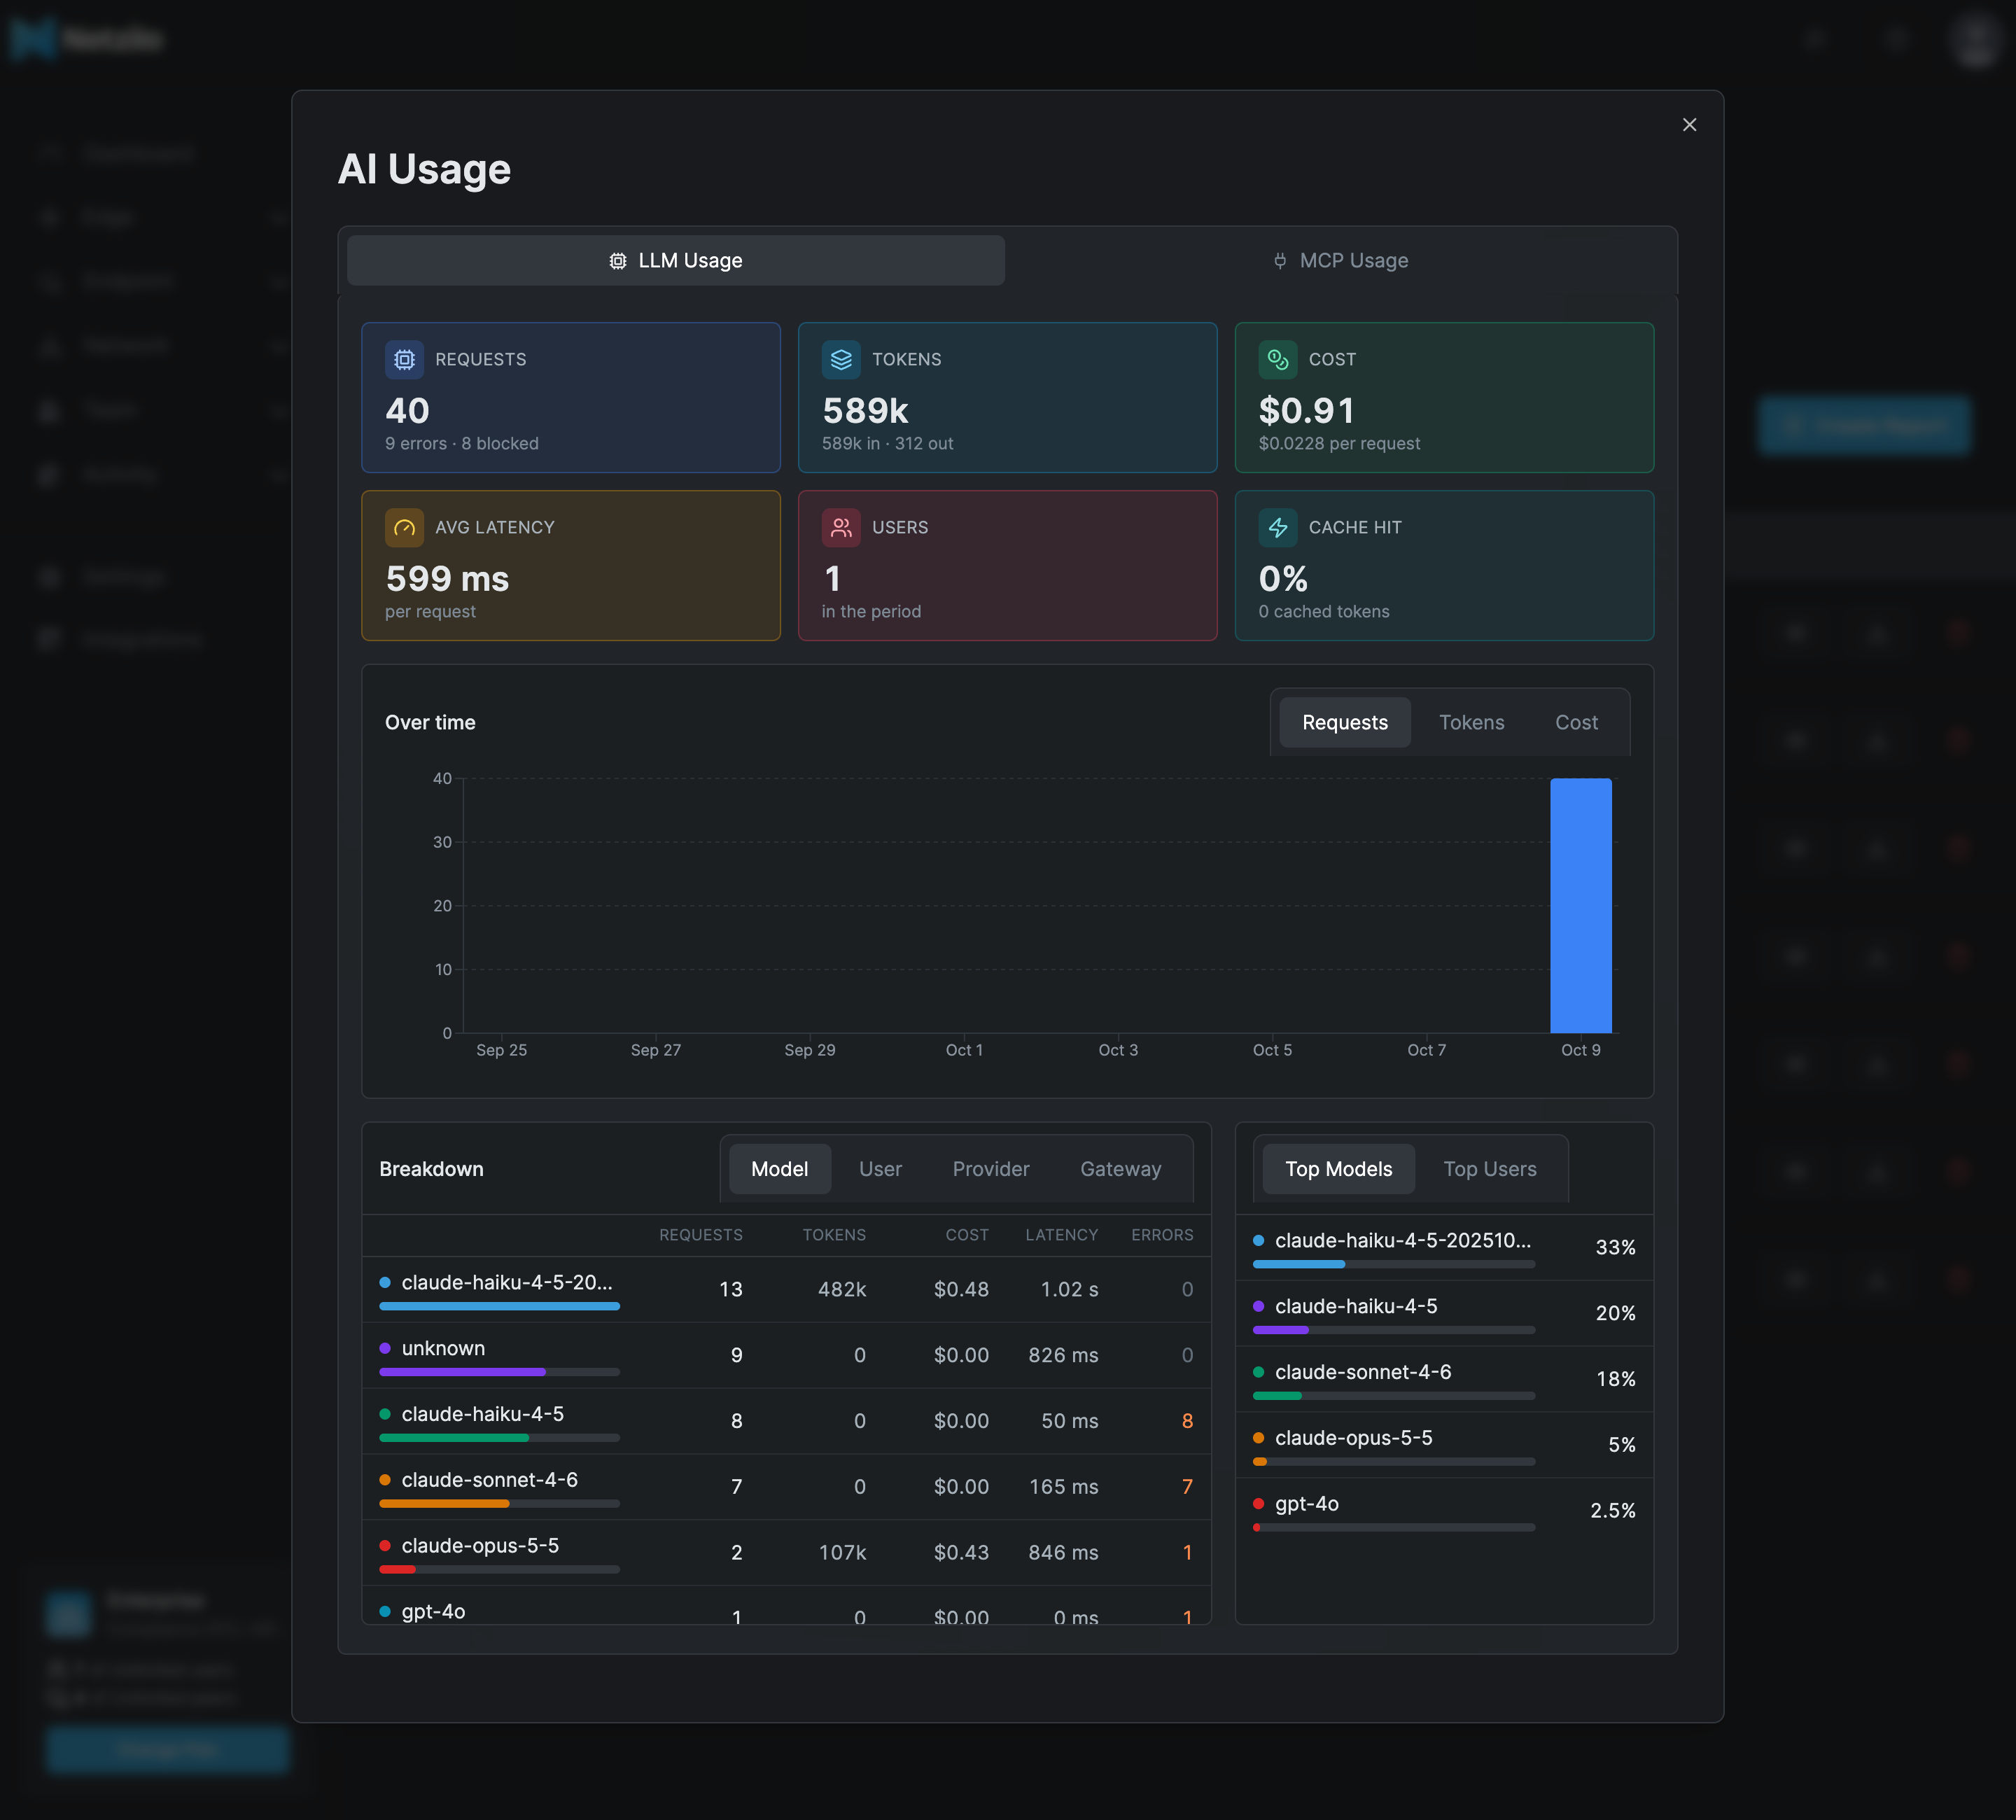Click the claude-sonnet-4-6 usage bar in Top Models
Image resolution: width=2016 pixels, height=1820 pixels.
pyautogui.click(x=1394, y=1396)
